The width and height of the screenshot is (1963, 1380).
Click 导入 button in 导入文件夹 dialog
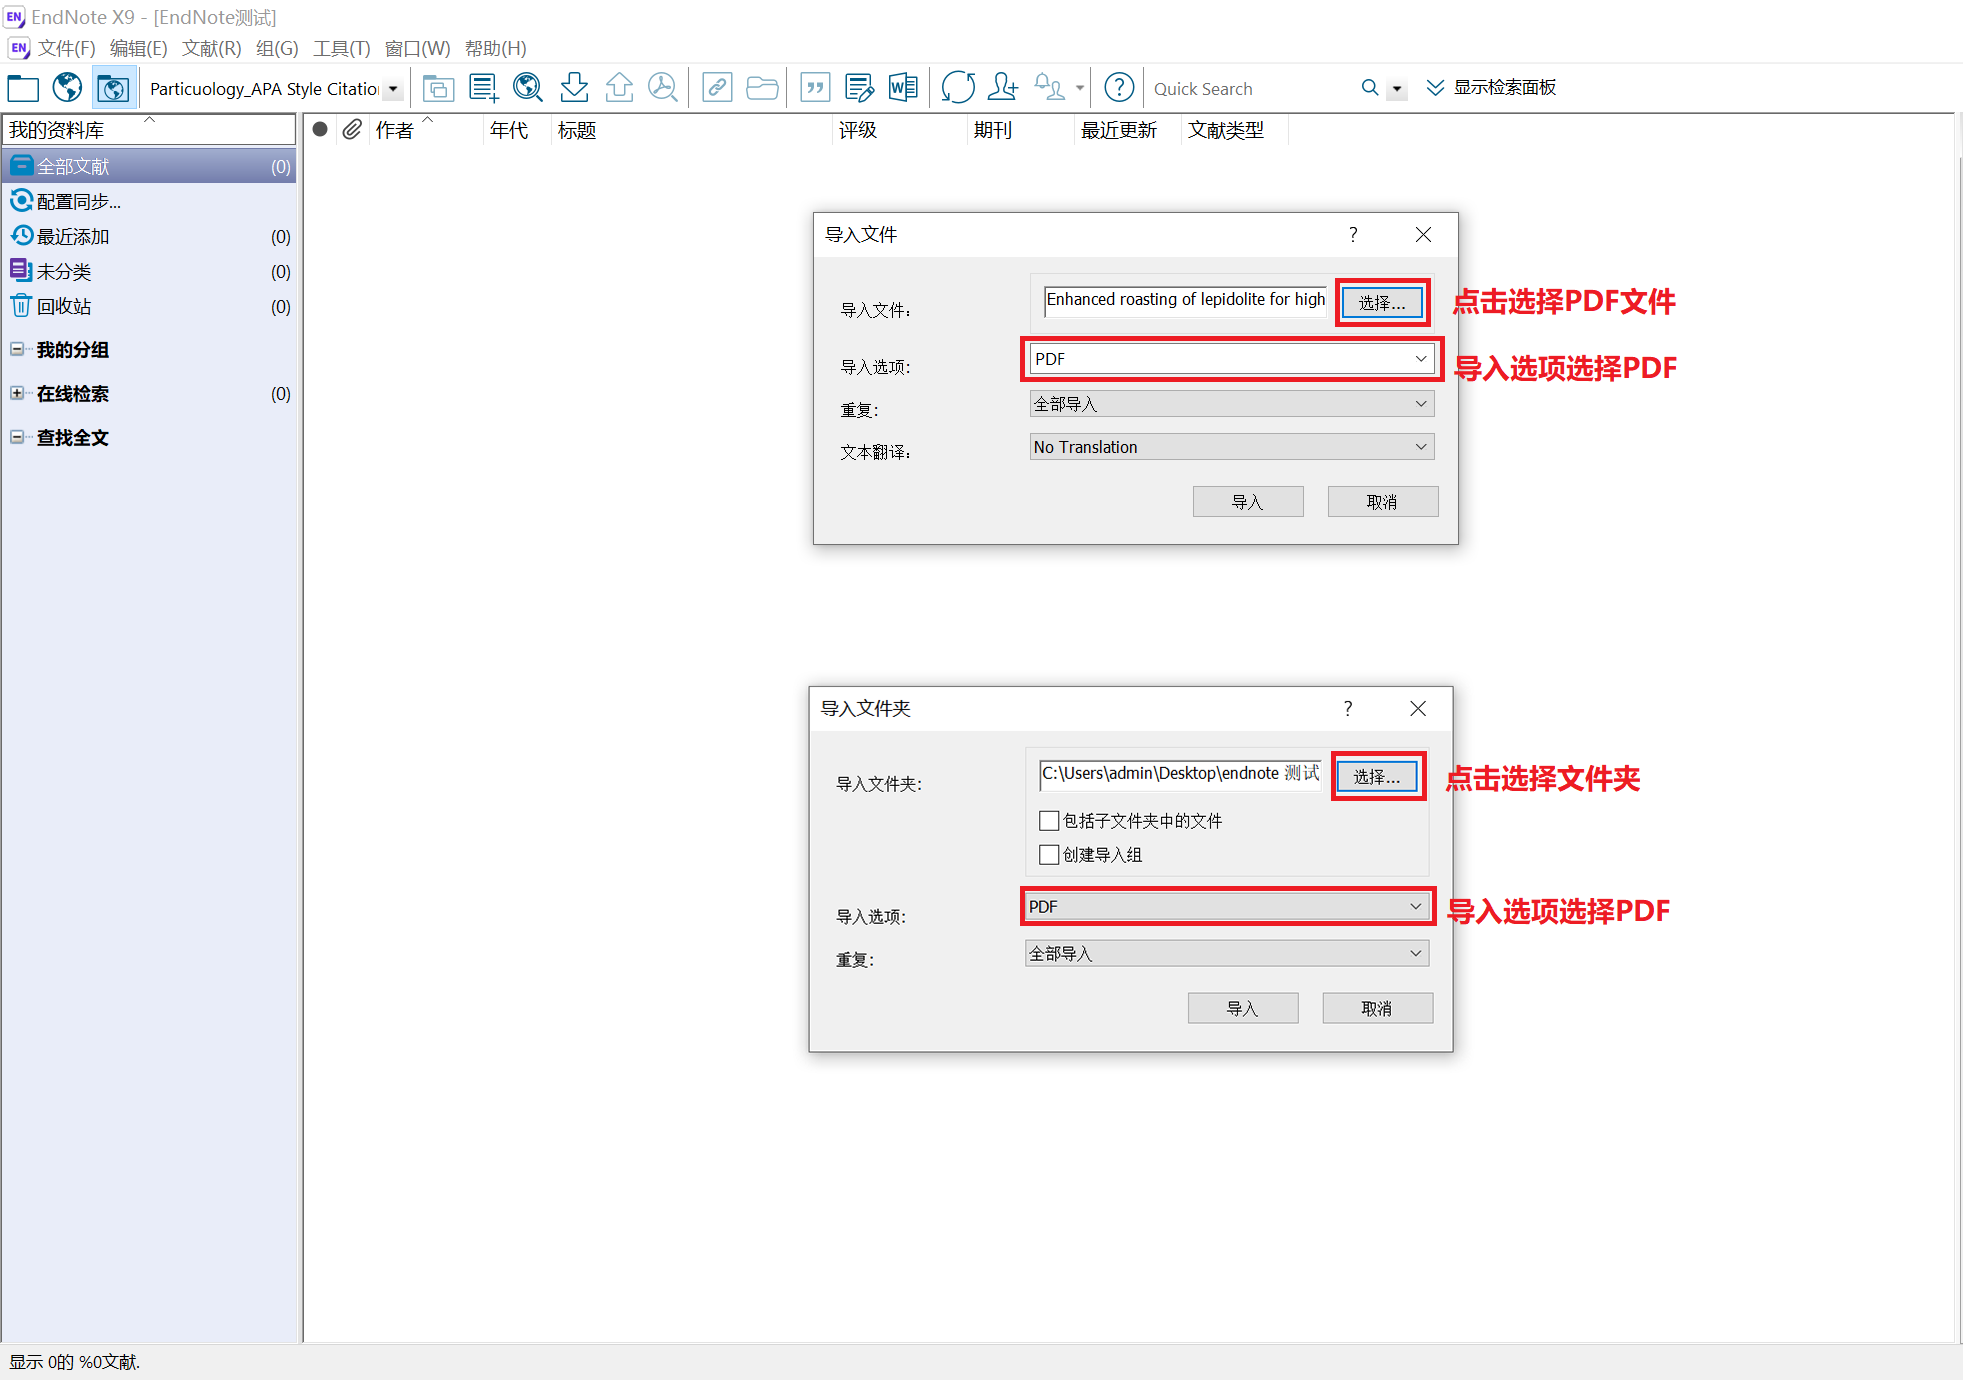tap(1243, 1008)
